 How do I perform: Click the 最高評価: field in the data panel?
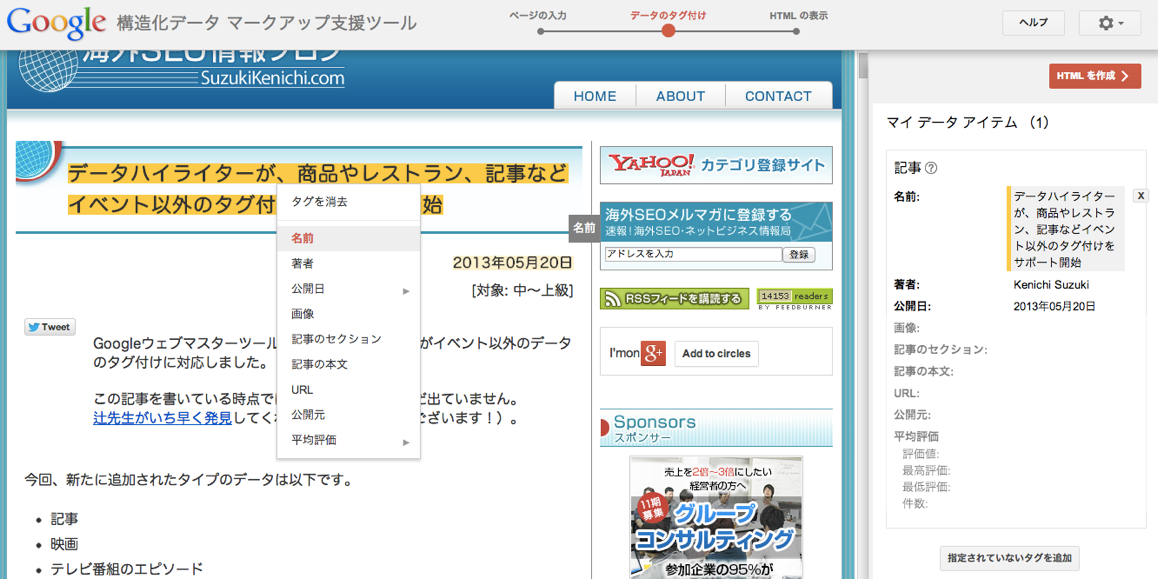[926, 470]
